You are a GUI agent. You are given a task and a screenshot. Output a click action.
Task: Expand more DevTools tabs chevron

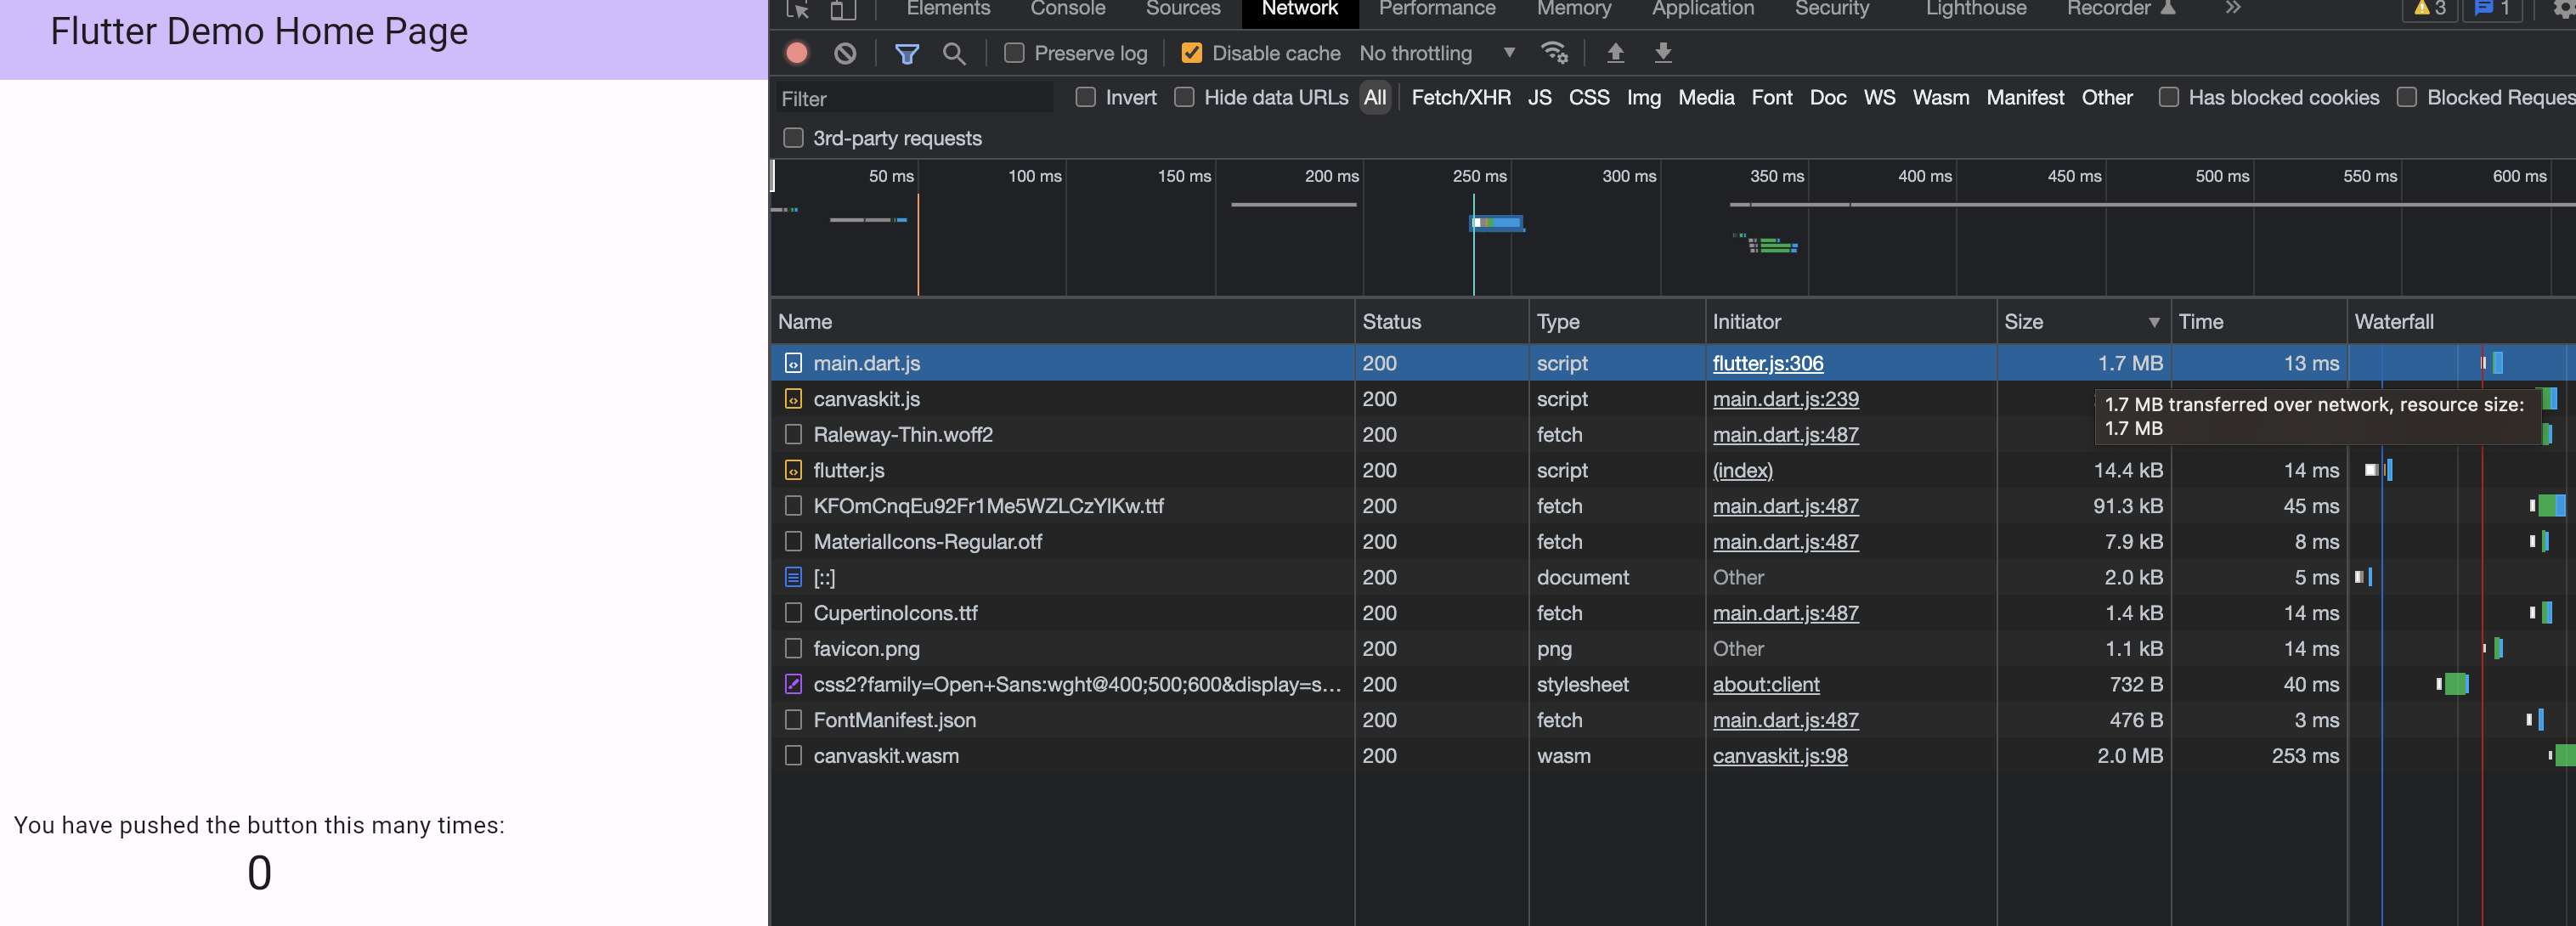[2232, 9]
